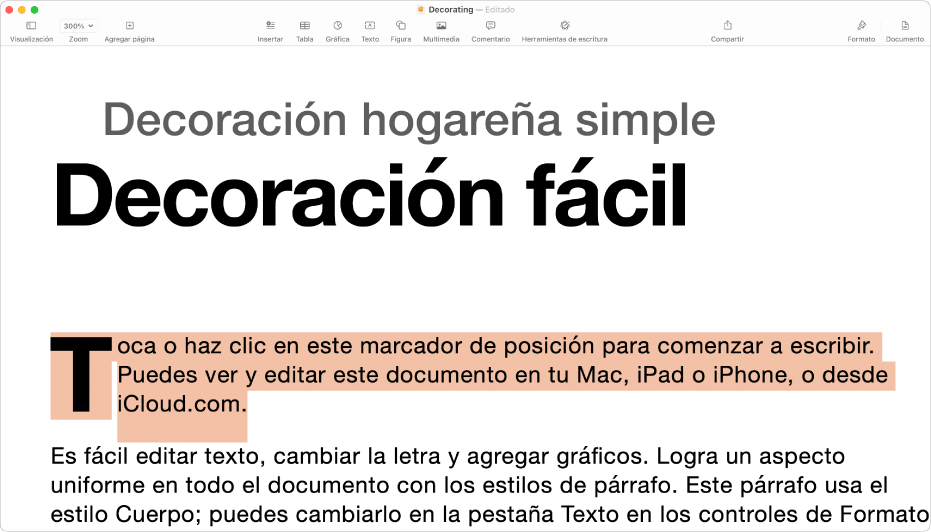The width and height of the screenshot is (931, 532).
Task: Add a comment with Comentario icon
Action: (x=490, y=26)
